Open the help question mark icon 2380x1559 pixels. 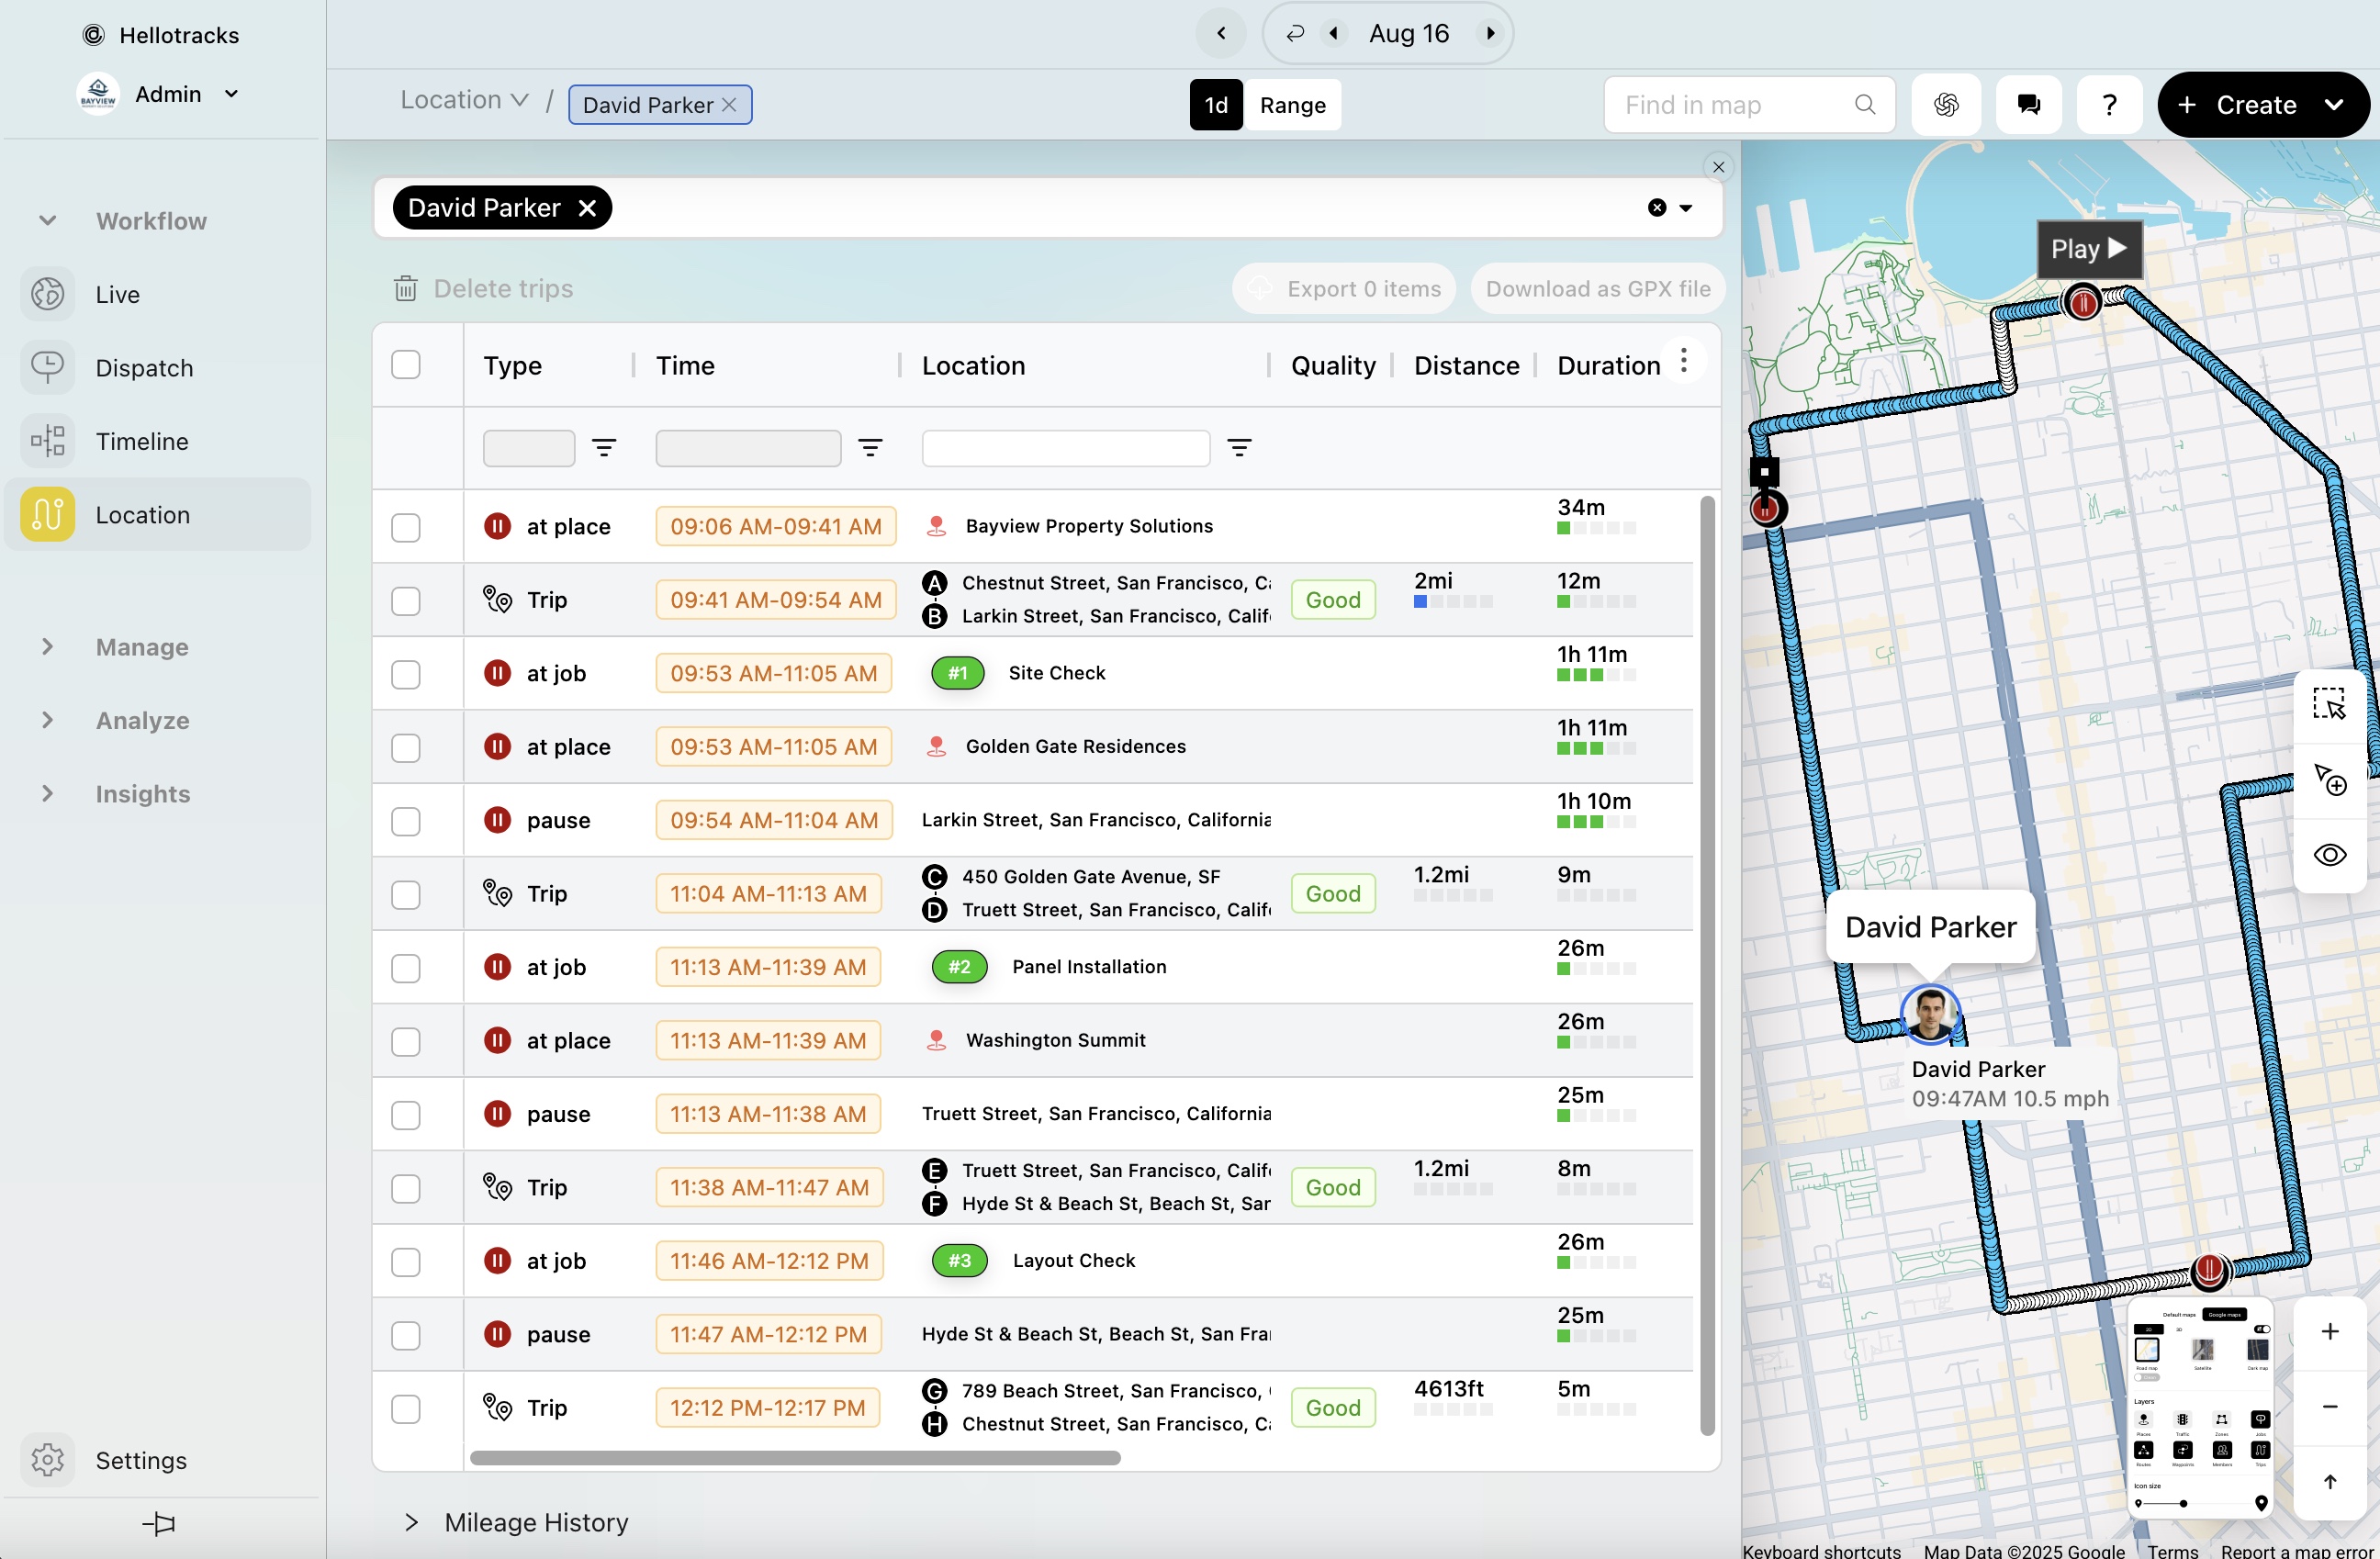tap(2109, 105)
